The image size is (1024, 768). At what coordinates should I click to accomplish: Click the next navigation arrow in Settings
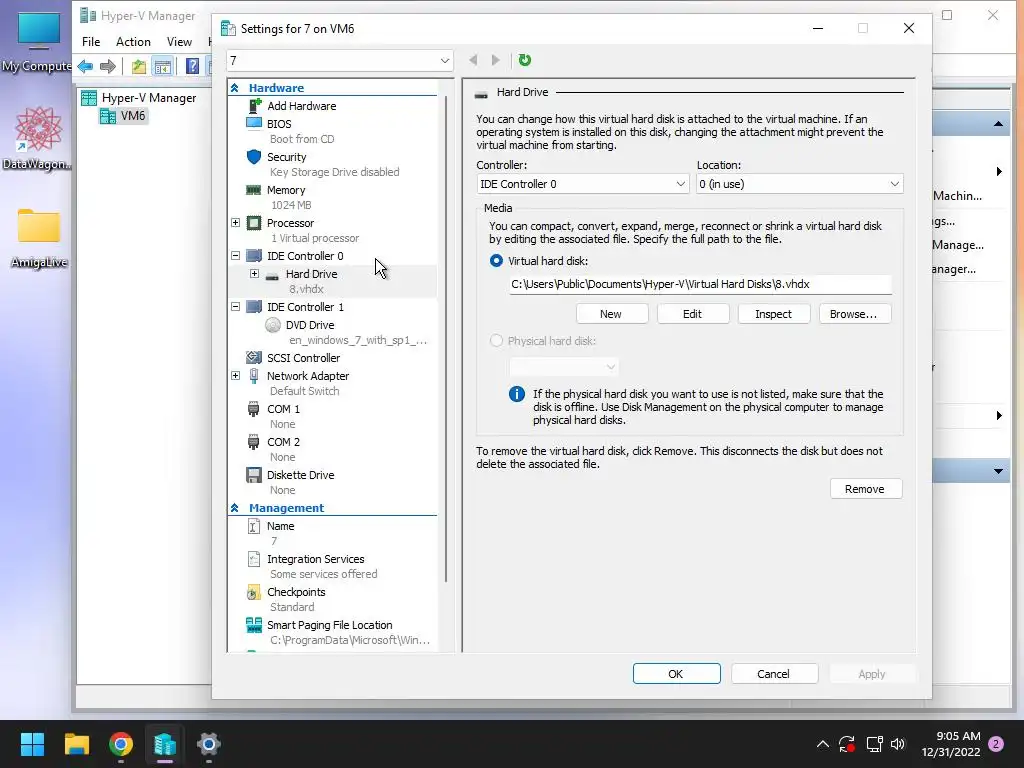tap(496, 60)
